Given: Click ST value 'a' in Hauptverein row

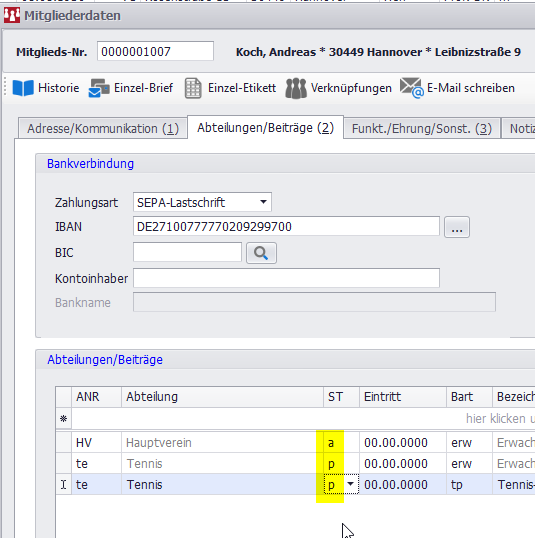Looking at the screenshot, I should tap(341, 443).
